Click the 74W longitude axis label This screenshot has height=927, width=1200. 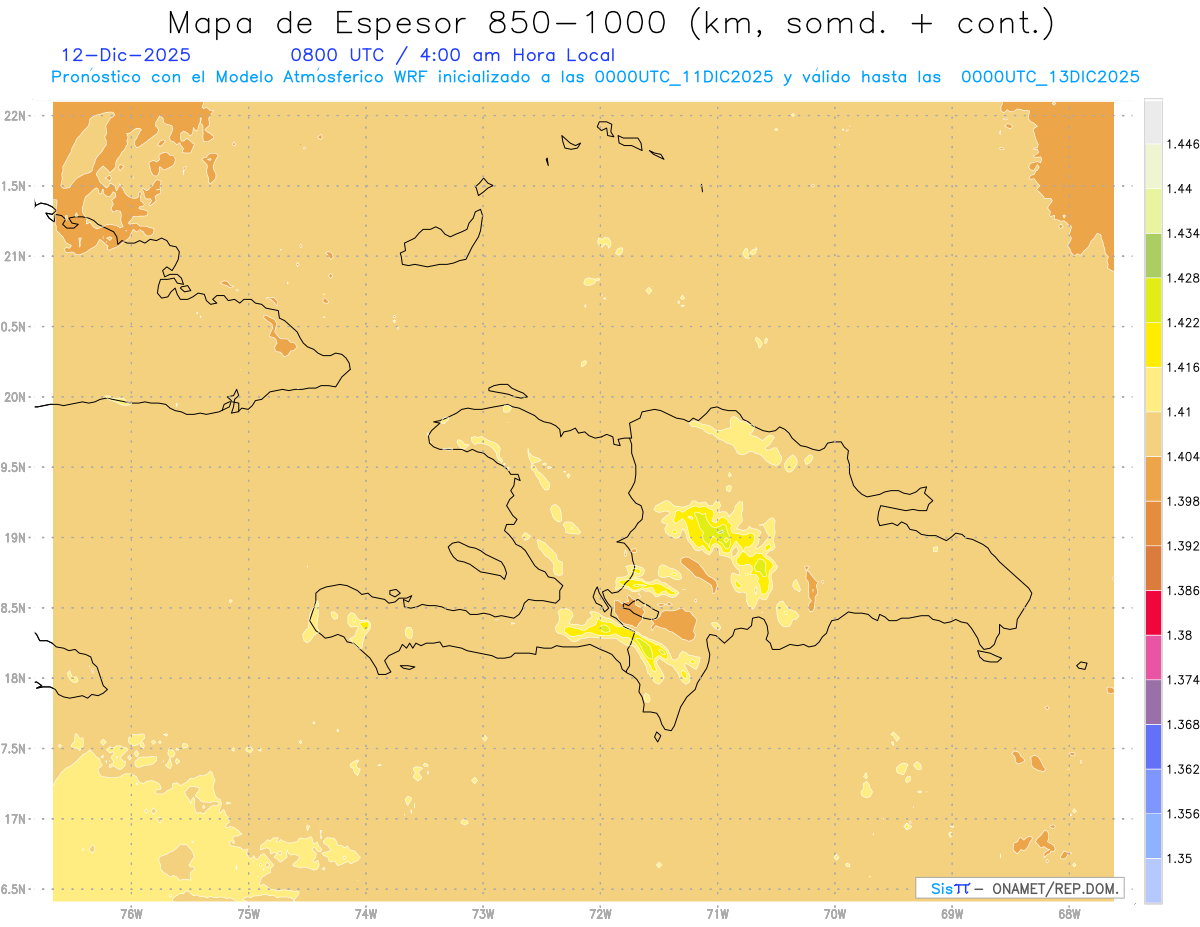point(366,913)
